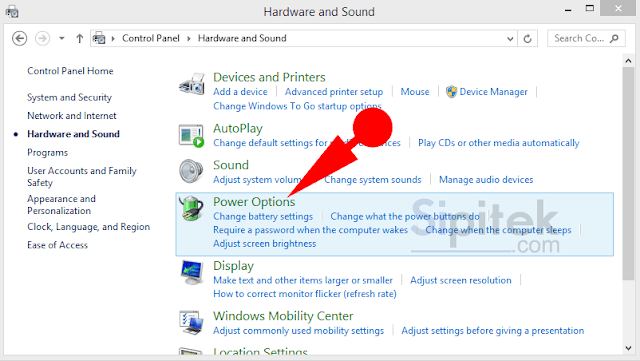The image size is (640, 361).
Task: Click the search magnifier icon
Action: [614, 38]
